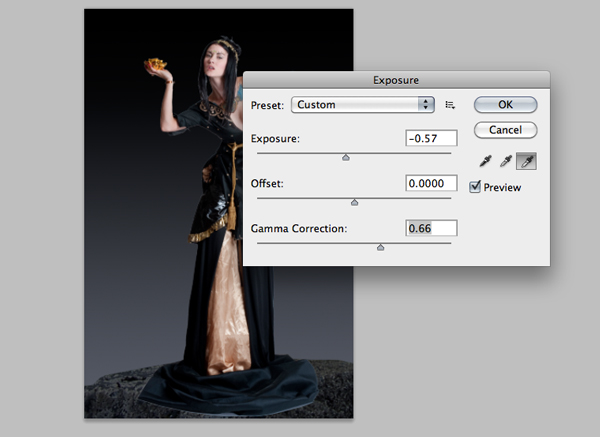The width and height of the screenshot is (600, 437).
Task: Select the black point eyedropper
Action: pyautogui.click(x=485, y=161)
